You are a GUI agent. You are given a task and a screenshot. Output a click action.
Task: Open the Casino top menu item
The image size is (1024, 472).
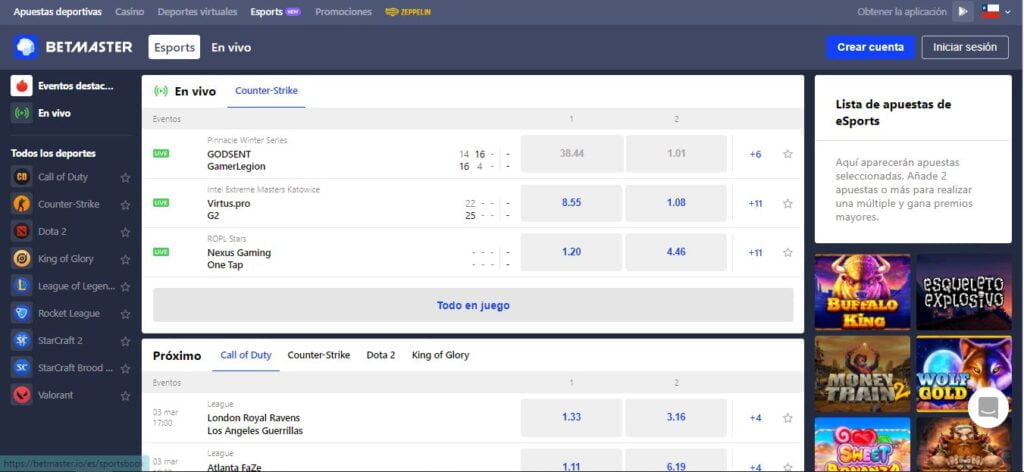coord(129,12)
